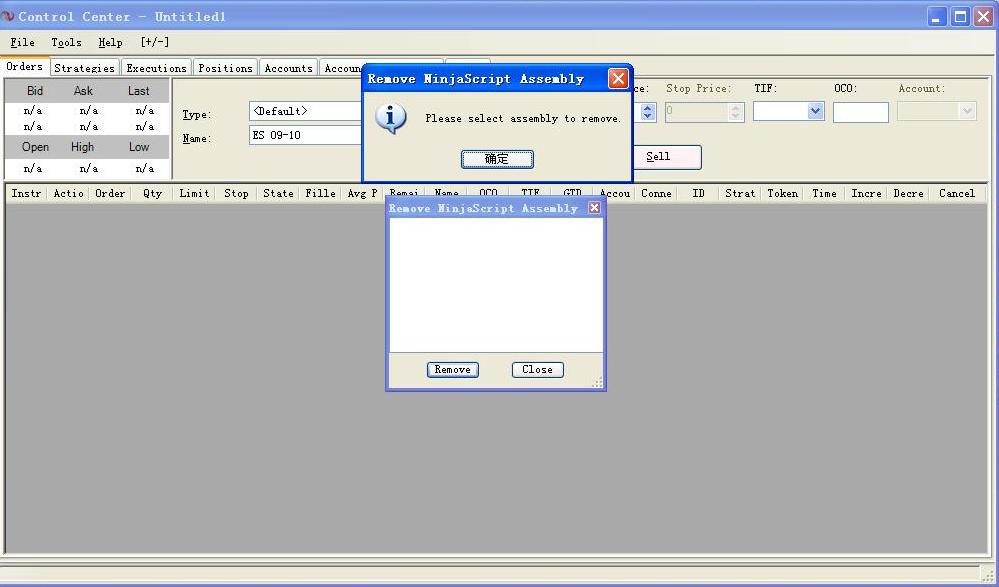The image size is (999, 587).
Task: Click the Limit column header
Action: pyautogui.click(x=194, y=193)
